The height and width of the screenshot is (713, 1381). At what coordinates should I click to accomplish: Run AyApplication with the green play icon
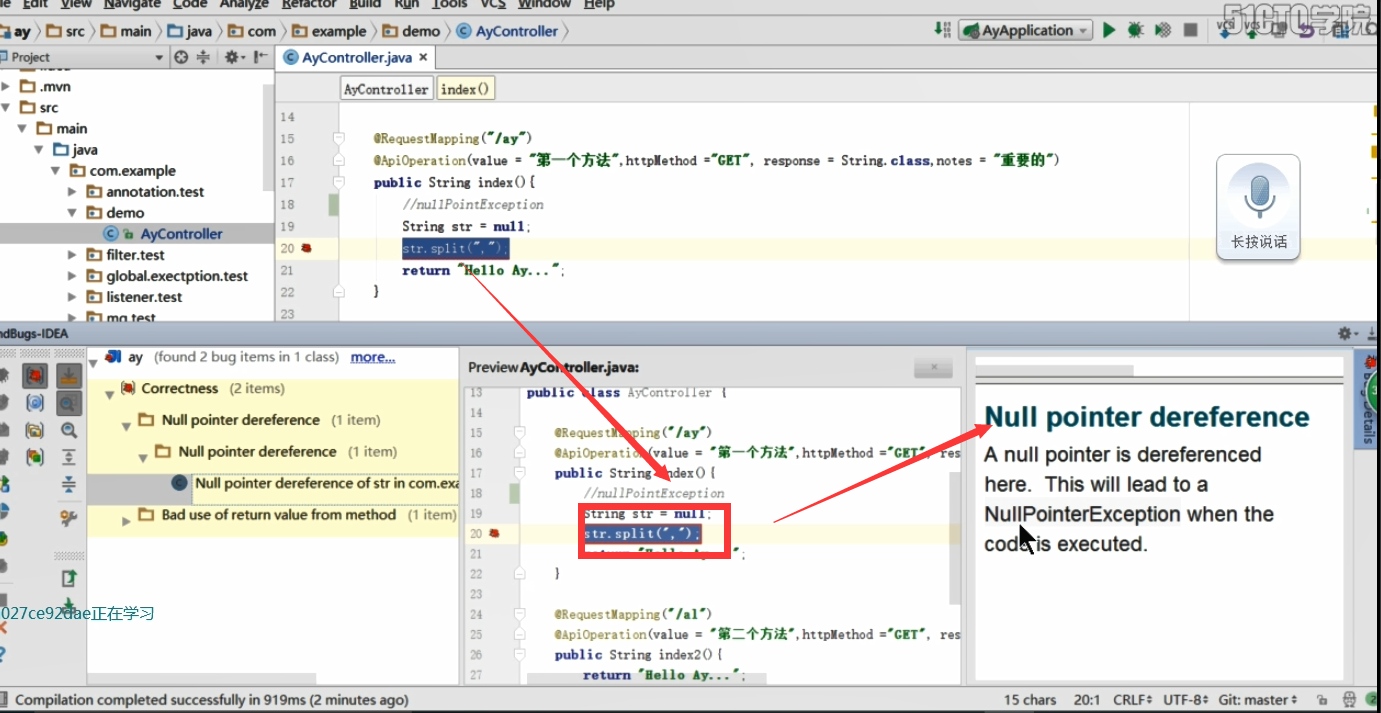[x=1109, y=31]
